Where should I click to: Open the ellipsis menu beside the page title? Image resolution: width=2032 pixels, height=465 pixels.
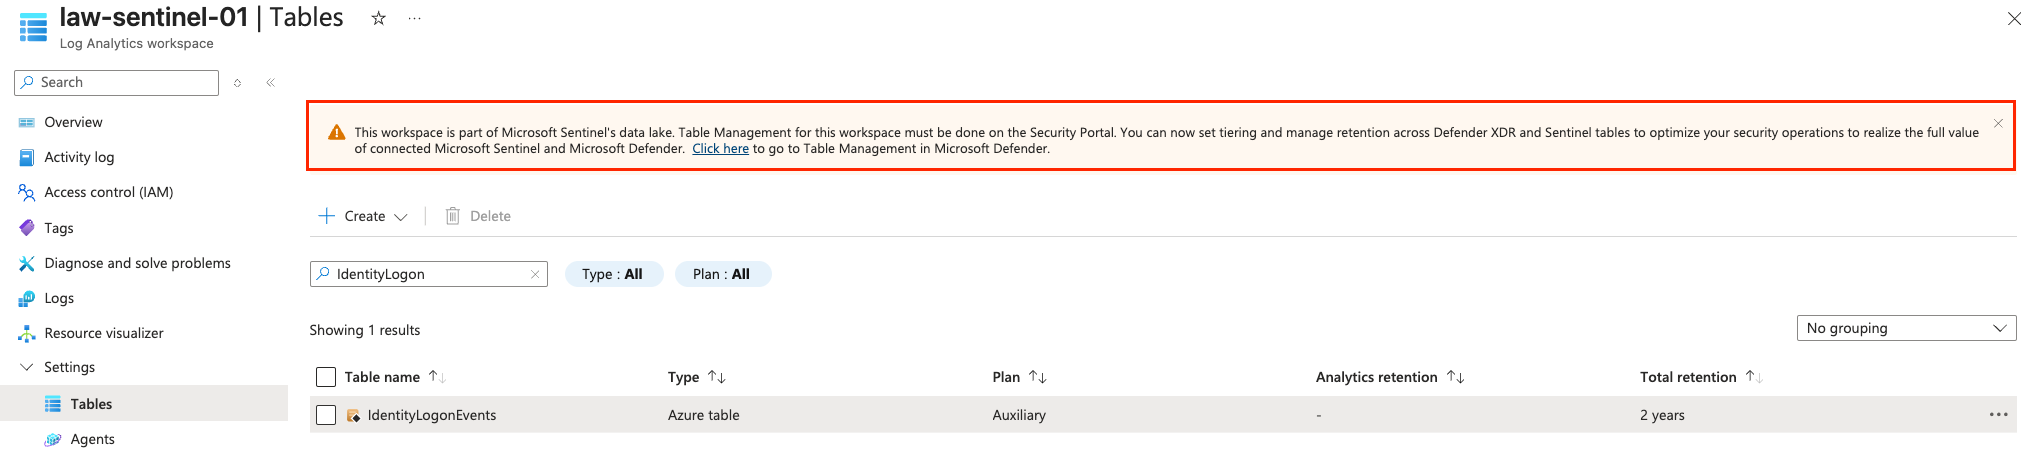tap(414, 18)
